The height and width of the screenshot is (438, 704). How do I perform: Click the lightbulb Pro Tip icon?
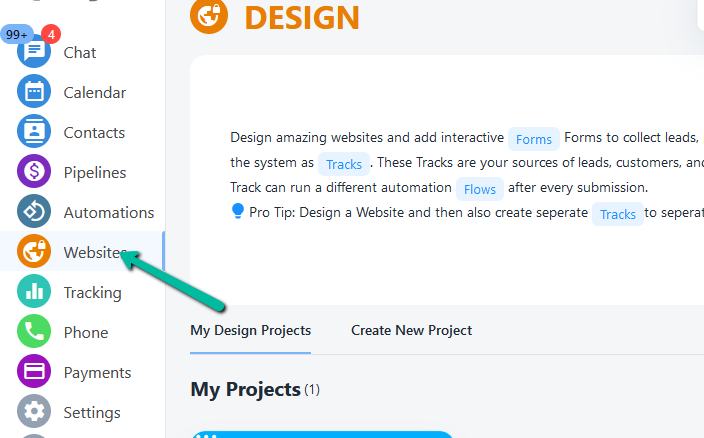(238, 212)
